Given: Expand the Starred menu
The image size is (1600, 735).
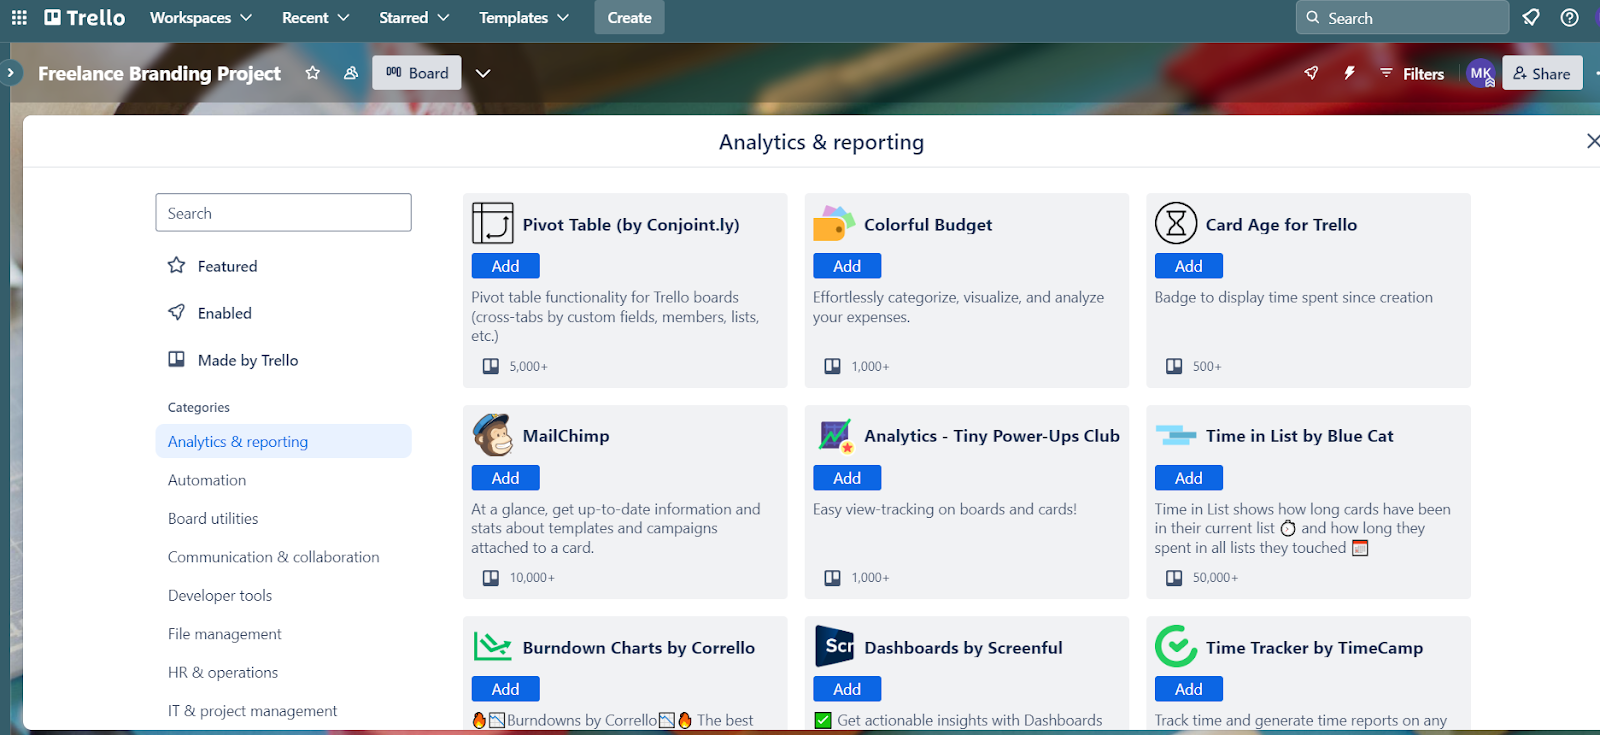Looking at the screenshot, I should (414, 17).
